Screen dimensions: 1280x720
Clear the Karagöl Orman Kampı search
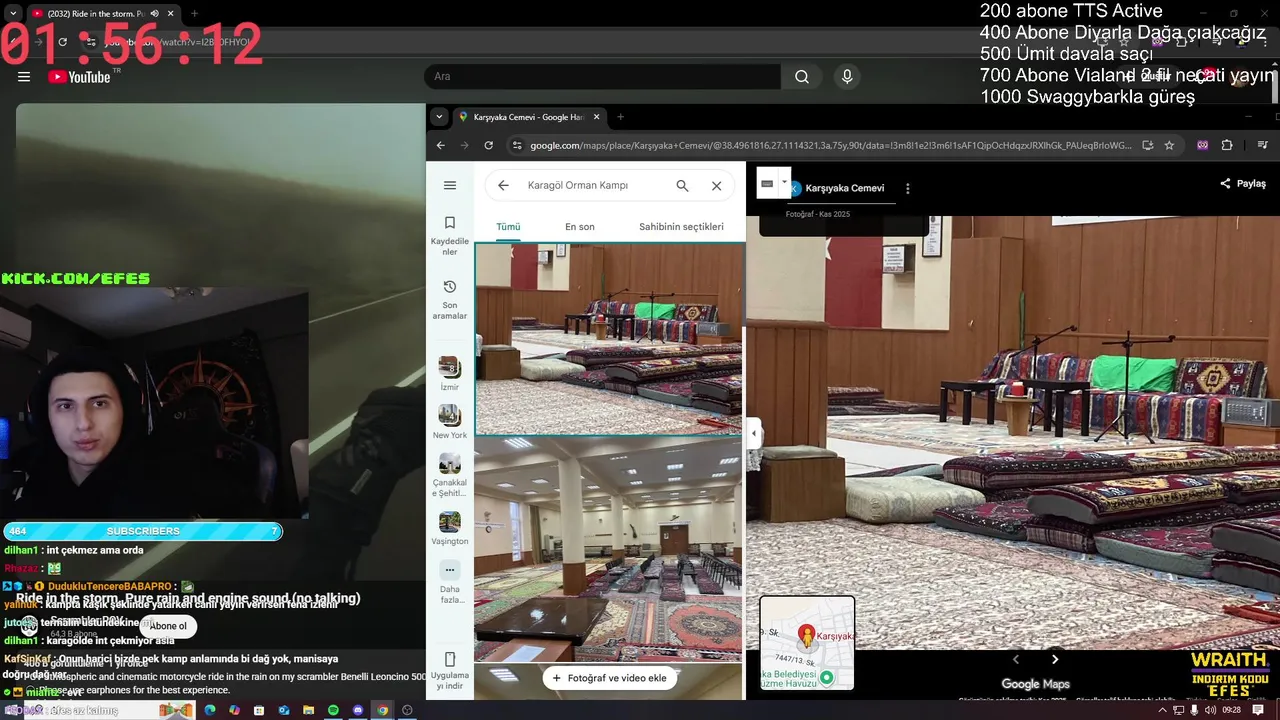pyautogui.click(x=716, y=185)
